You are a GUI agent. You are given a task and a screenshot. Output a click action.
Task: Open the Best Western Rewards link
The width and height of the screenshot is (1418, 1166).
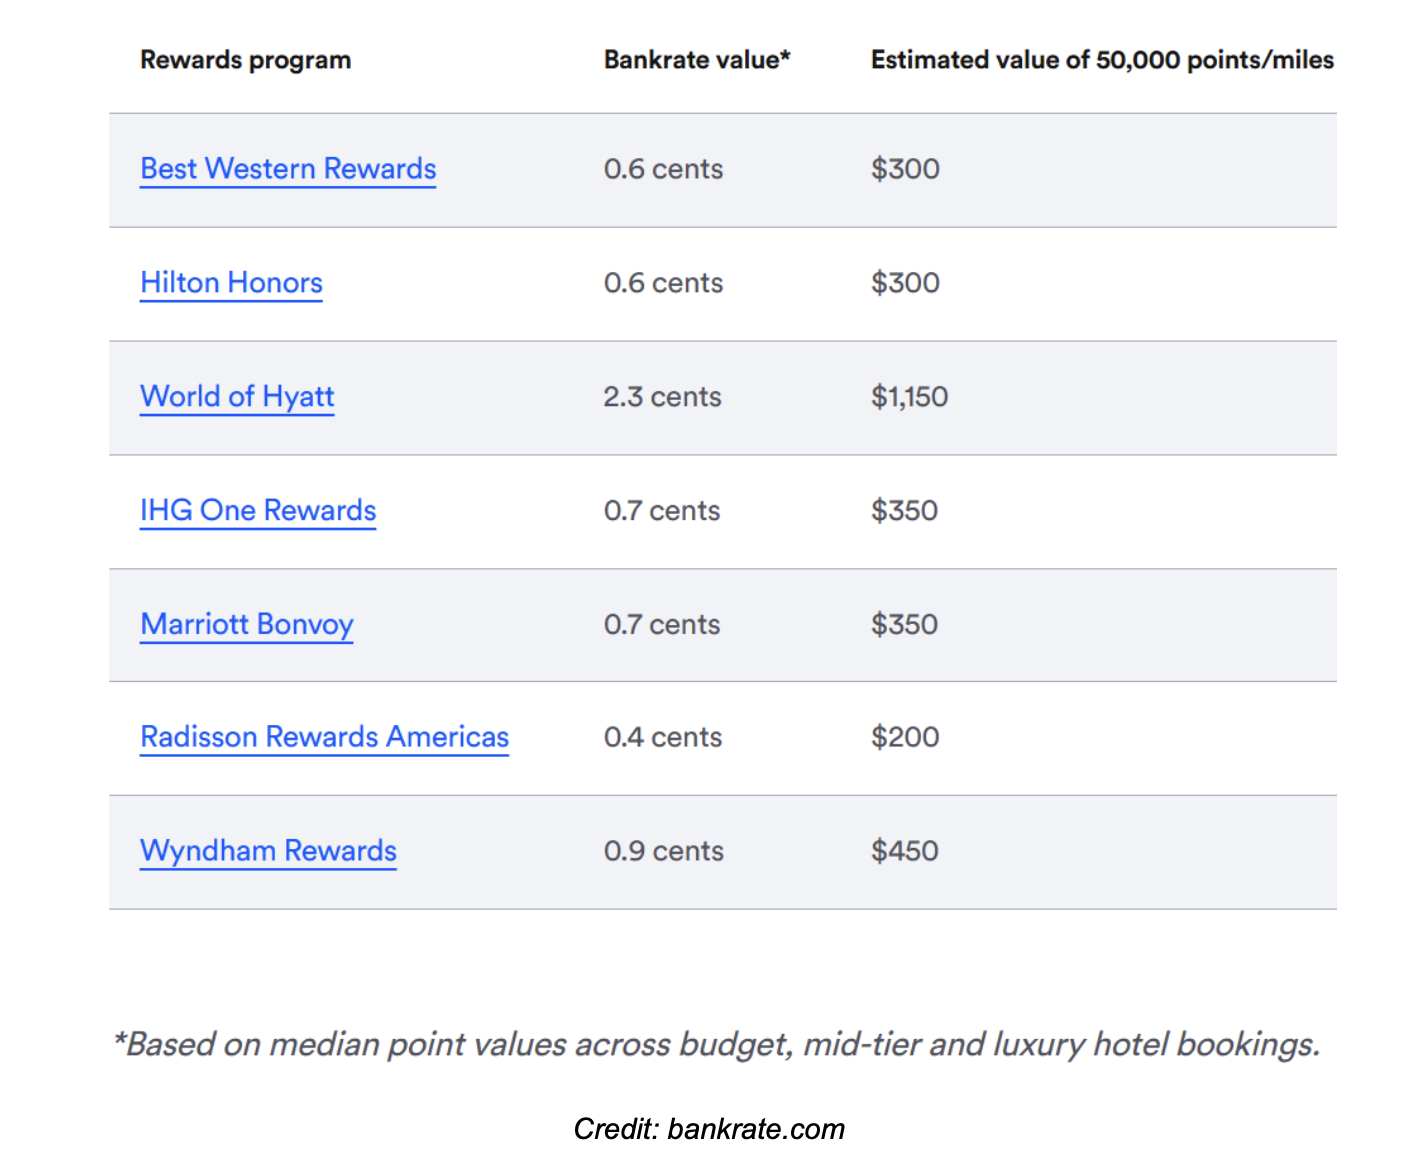coord(288,169)
